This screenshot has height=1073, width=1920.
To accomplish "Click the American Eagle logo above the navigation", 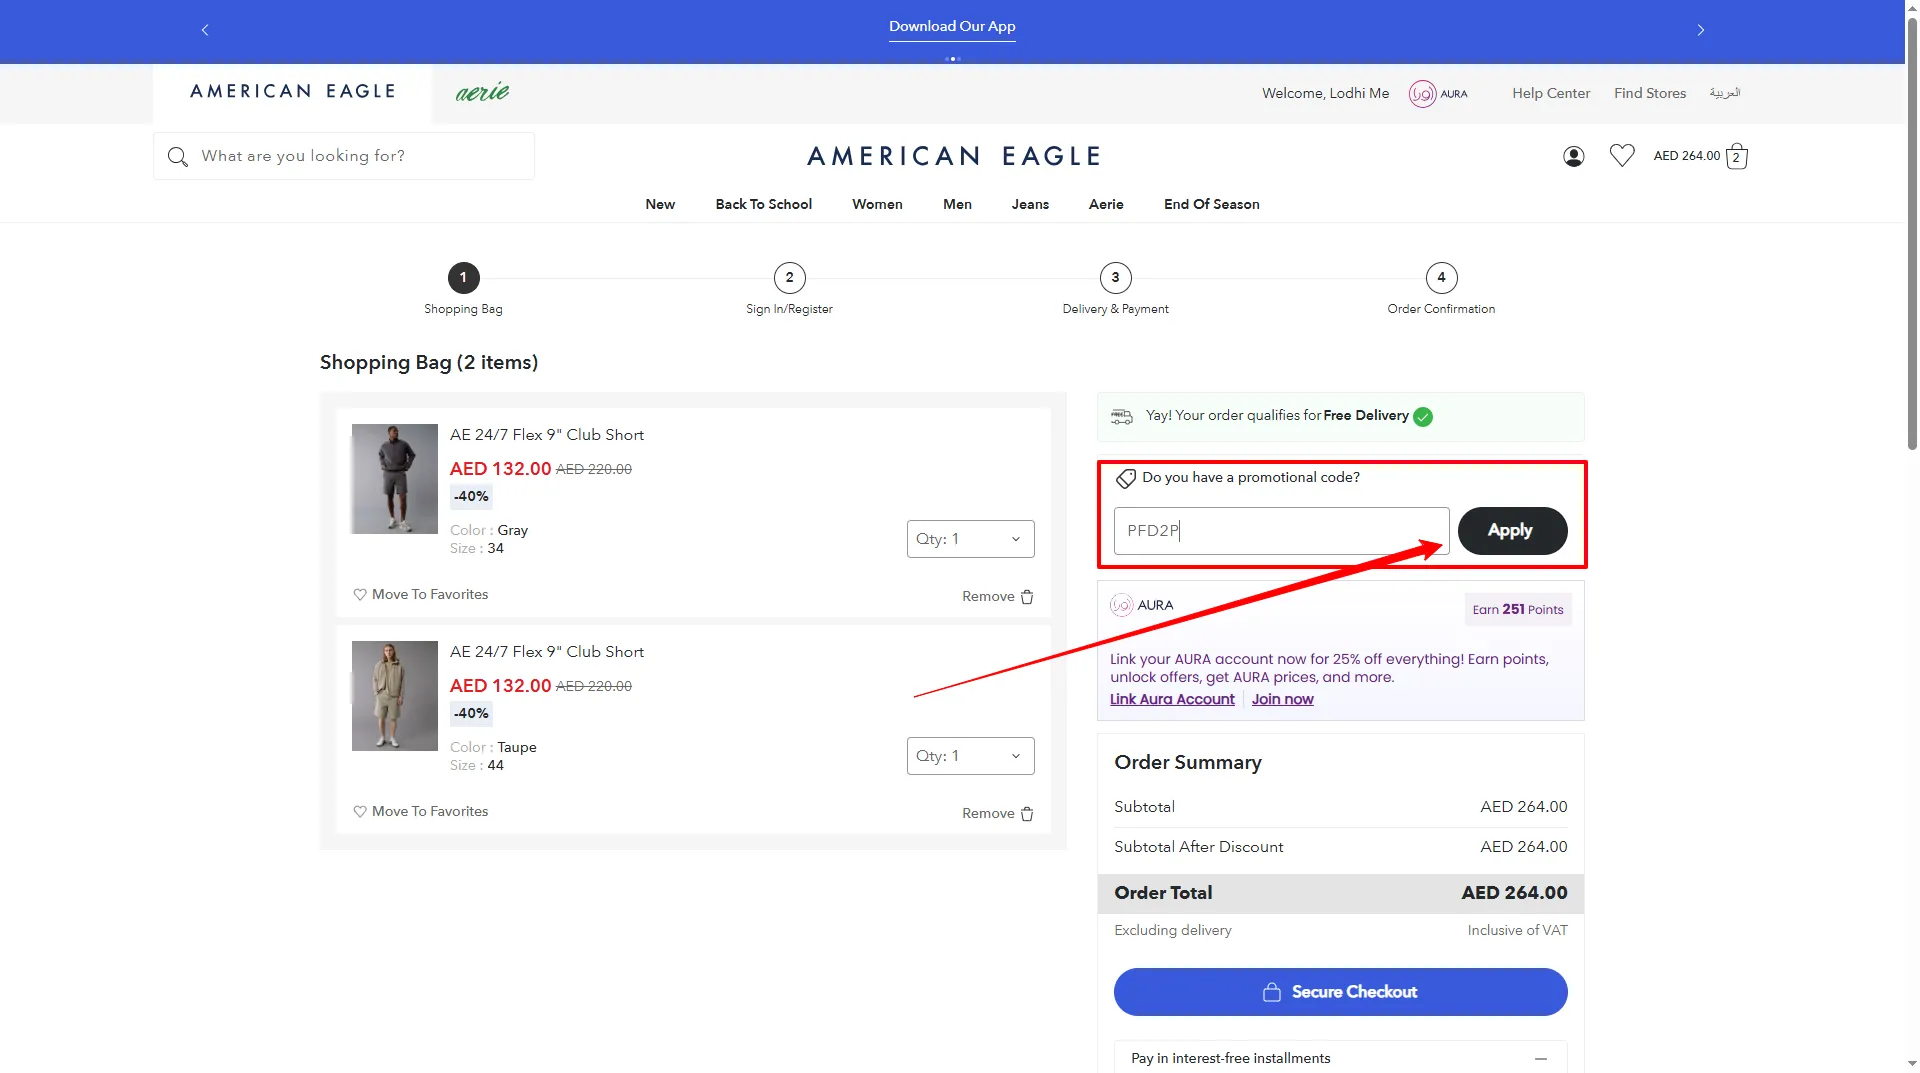I will [x=953, y=155].
